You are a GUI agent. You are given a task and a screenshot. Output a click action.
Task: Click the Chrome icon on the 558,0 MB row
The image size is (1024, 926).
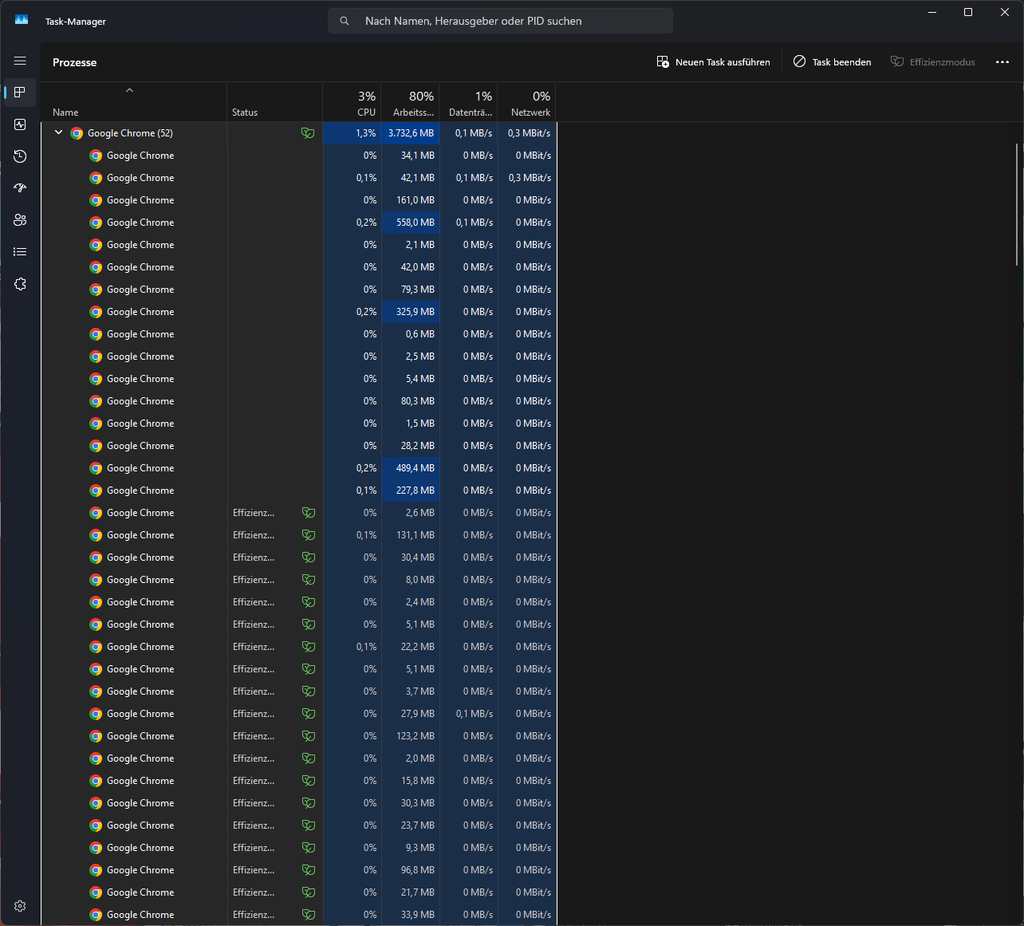pyautogui.click(x=96, y=223)
